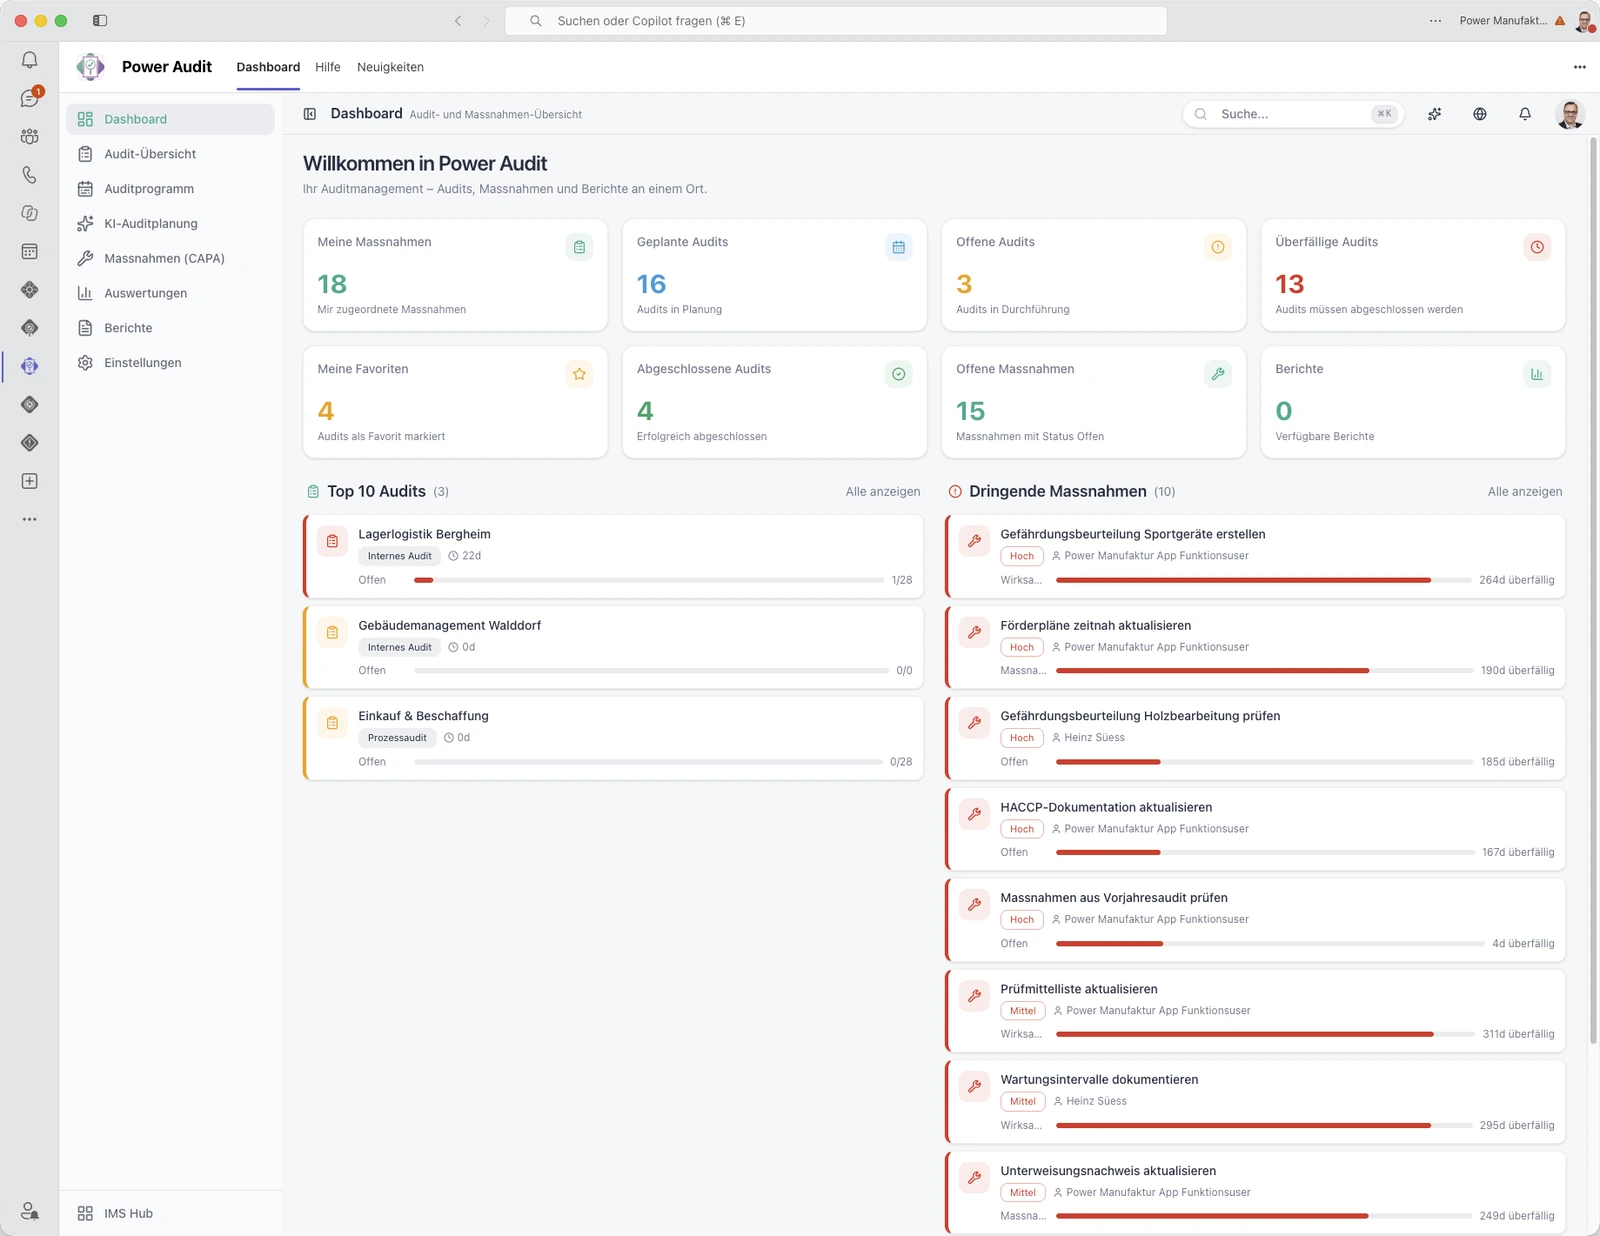1600x1236 pixels.
Task: Open language globe selector
Action: (x=1480, y=114)
